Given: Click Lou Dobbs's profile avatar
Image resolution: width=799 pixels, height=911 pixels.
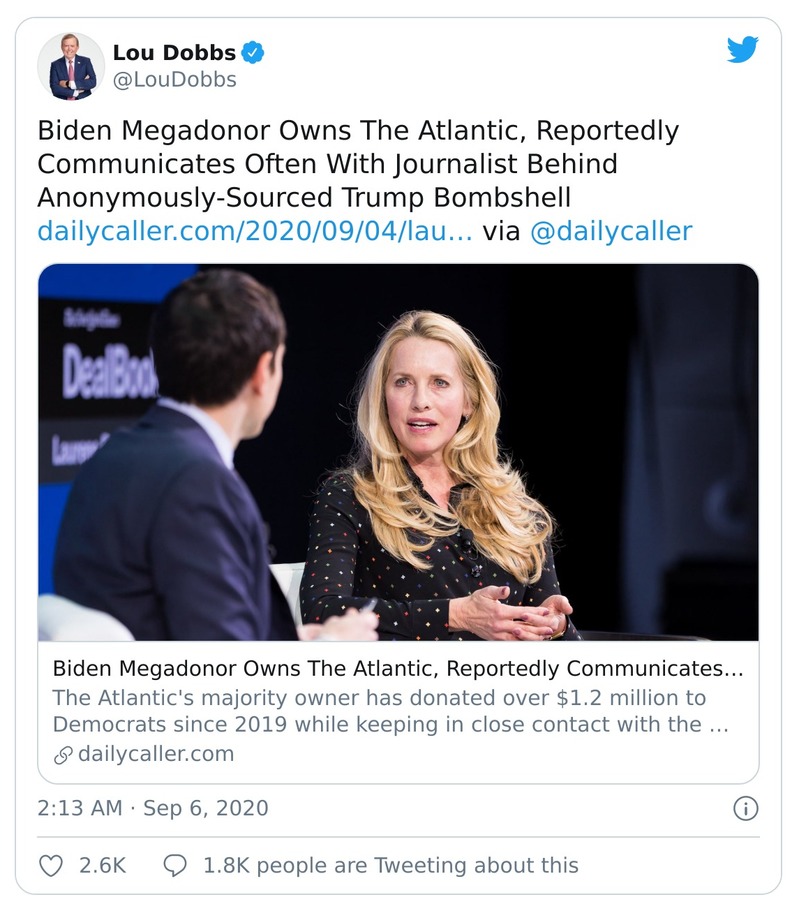Looking at the screenshot, I should tap(72, 63).
